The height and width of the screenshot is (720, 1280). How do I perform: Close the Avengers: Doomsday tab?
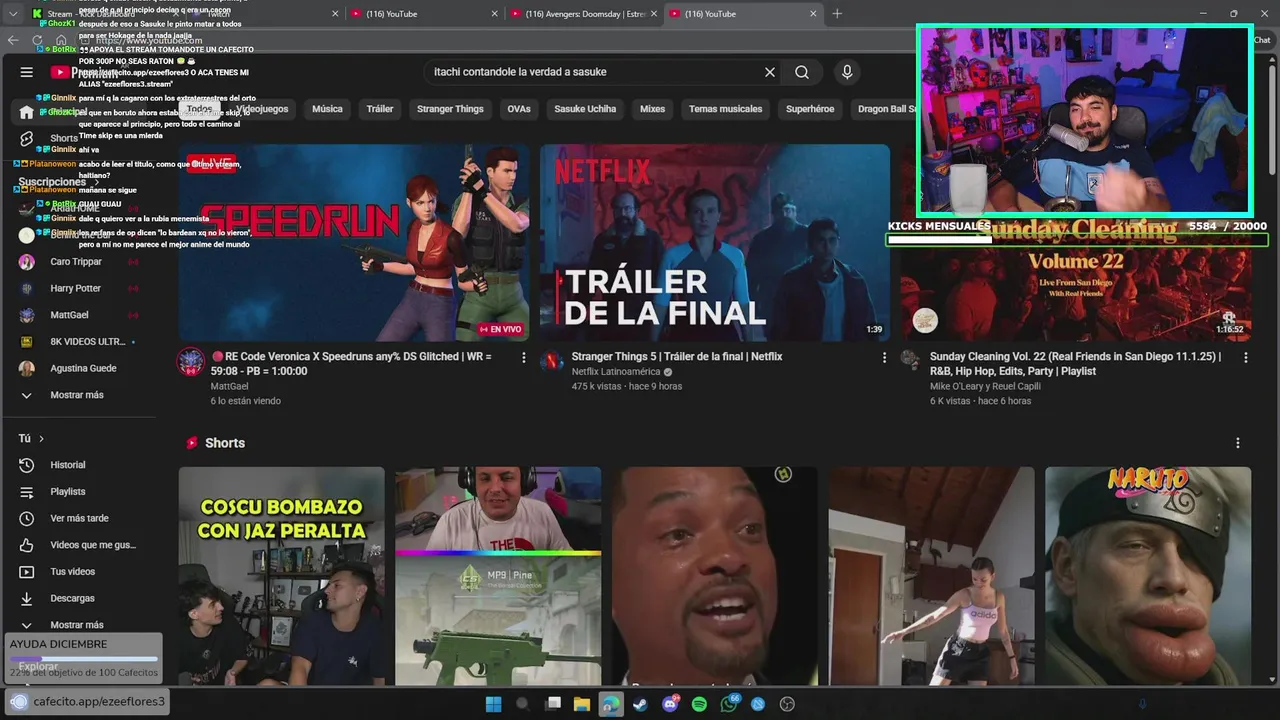coord(655,14)
